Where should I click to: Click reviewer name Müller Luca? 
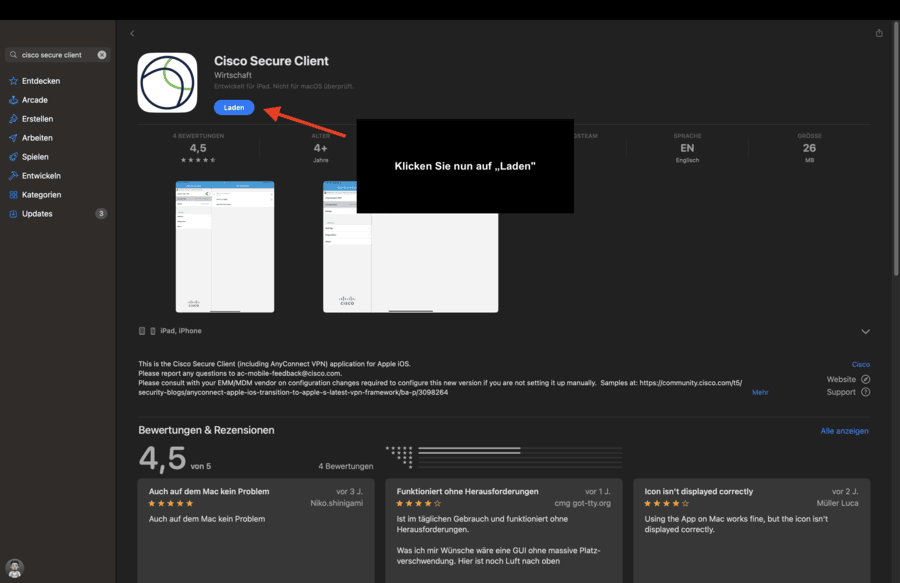coord(837,503)
